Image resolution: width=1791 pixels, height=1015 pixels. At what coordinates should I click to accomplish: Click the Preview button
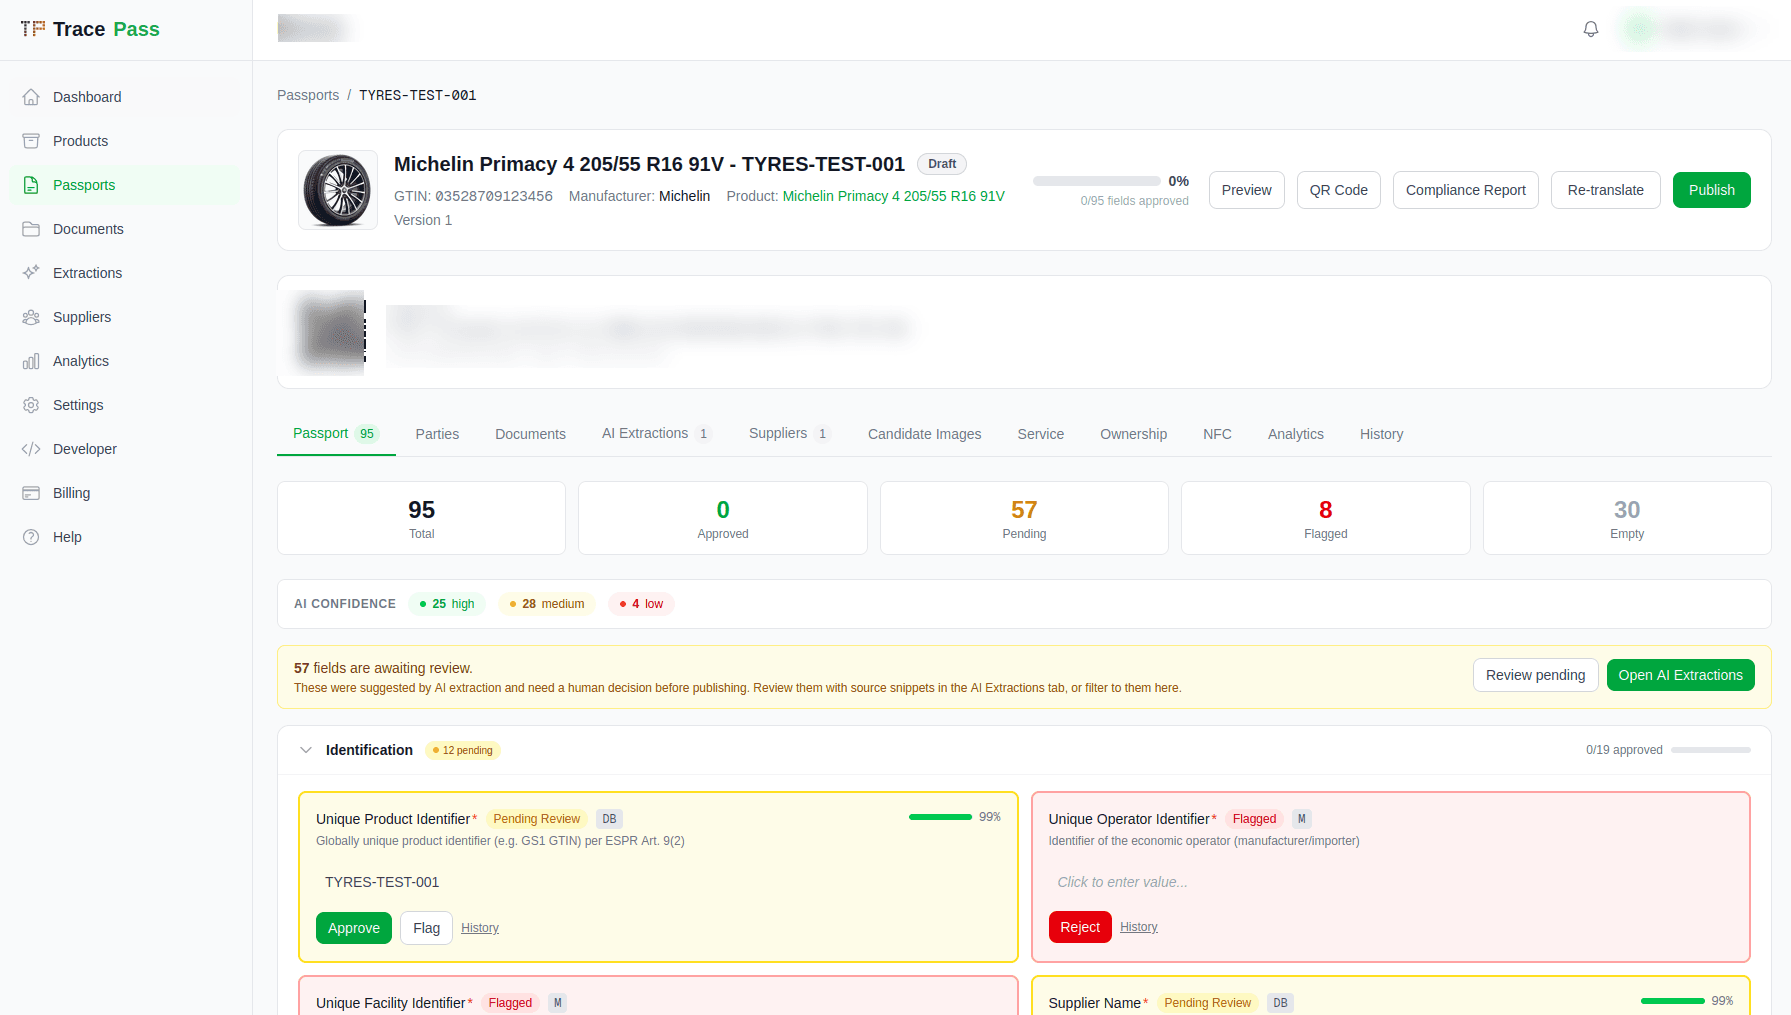point(1247,190)
